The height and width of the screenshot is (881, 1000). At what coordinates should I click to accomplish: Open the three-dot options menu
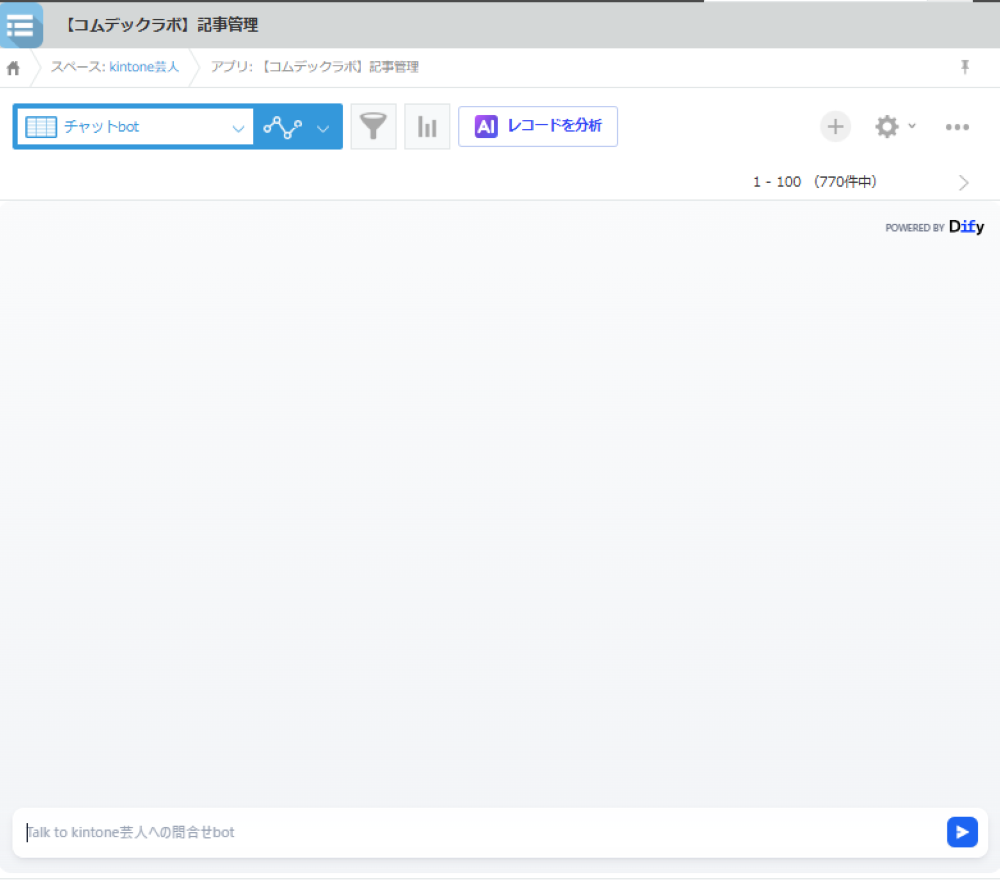point(957,127)
